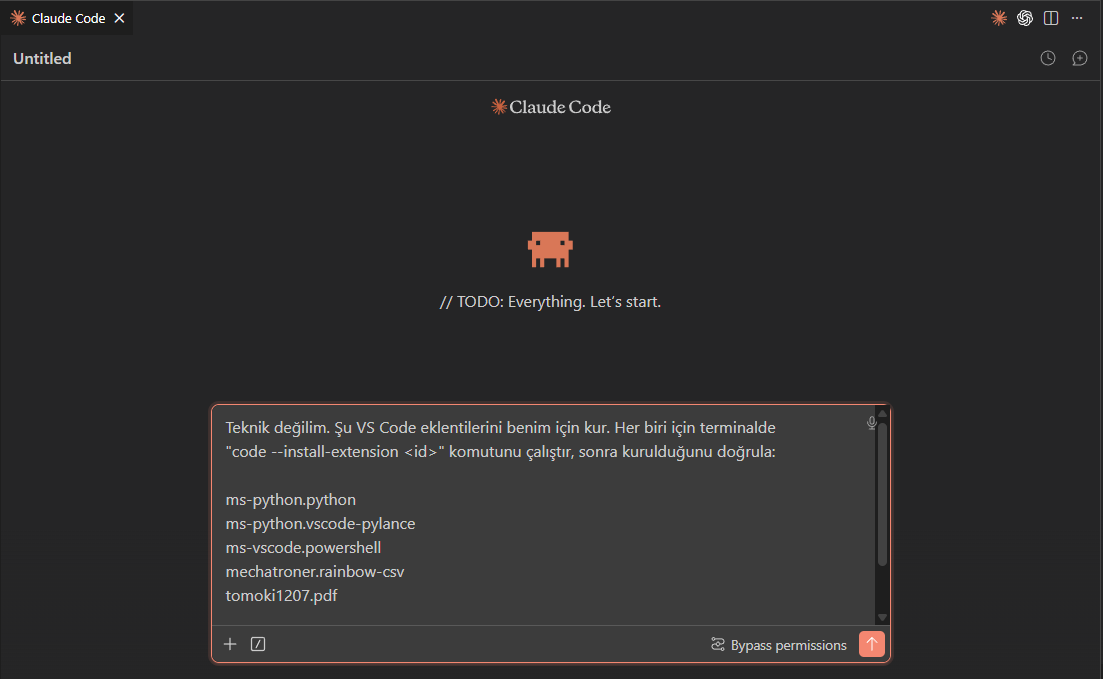
Task: Click the split editor layout icon
Action: coord(1051,18)
